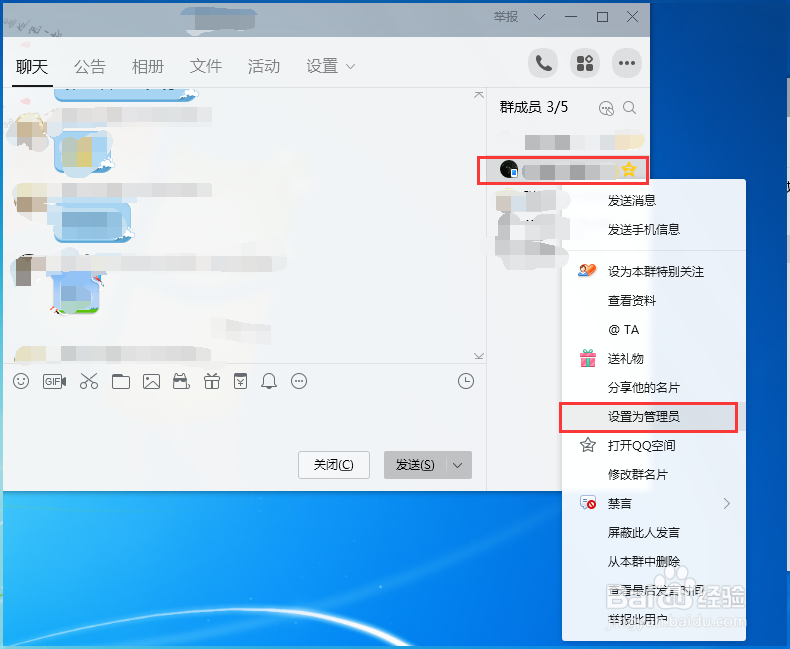Click the bell notification icon
Image resolution: width=790 pixels, height=649 pixels.
(x=269, y=381)
